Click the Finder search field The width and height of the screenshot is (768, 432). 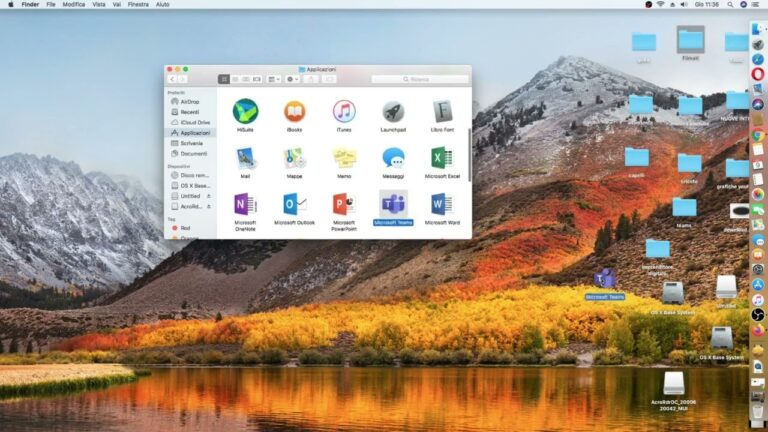(x=420, y=79)
